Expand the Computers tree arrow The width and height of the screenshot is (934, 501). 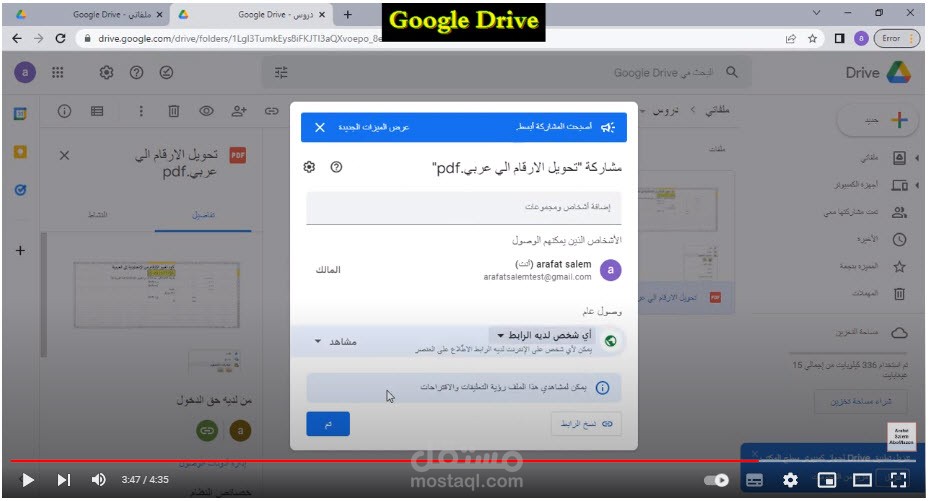(918, 185)
